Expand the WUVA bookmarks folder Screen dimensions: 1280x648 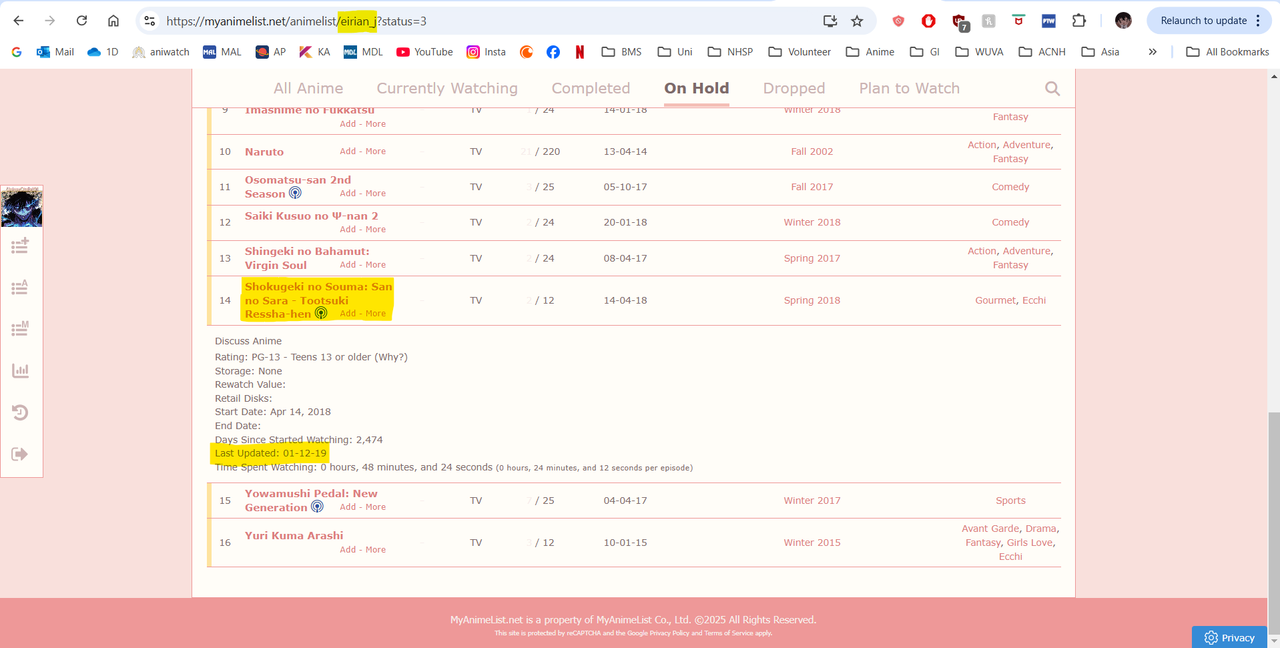980,52
